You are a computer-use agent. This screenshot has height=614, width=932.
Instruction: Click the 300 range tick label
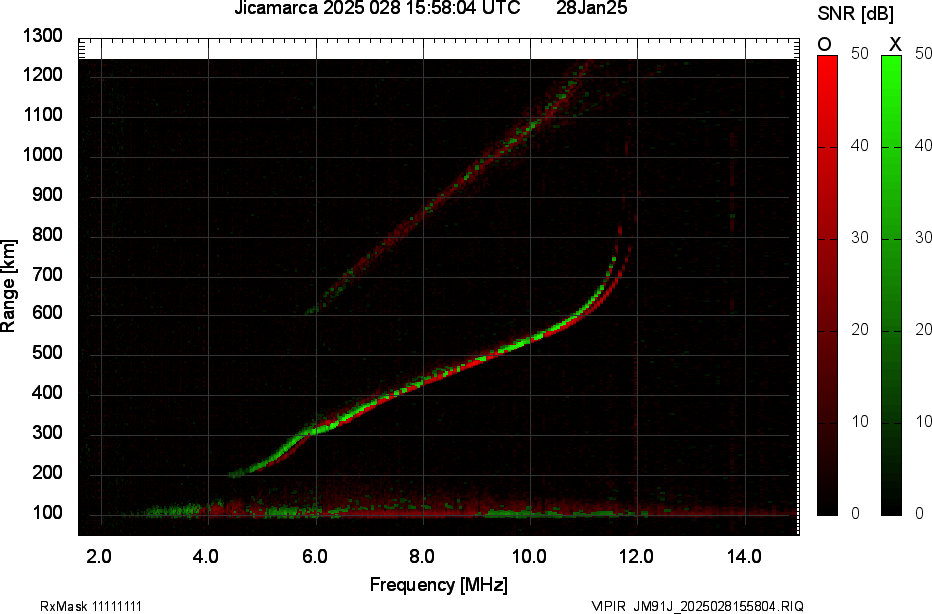47,433
